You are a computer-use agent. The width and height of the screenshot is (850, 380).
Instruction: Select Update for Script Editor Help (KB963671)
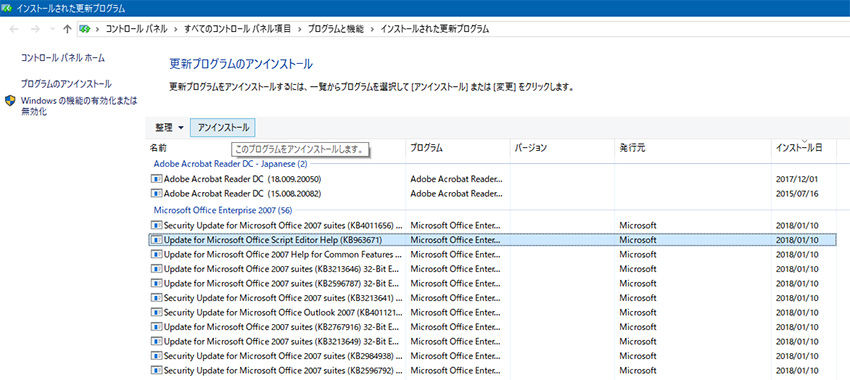tap(492, 240)
